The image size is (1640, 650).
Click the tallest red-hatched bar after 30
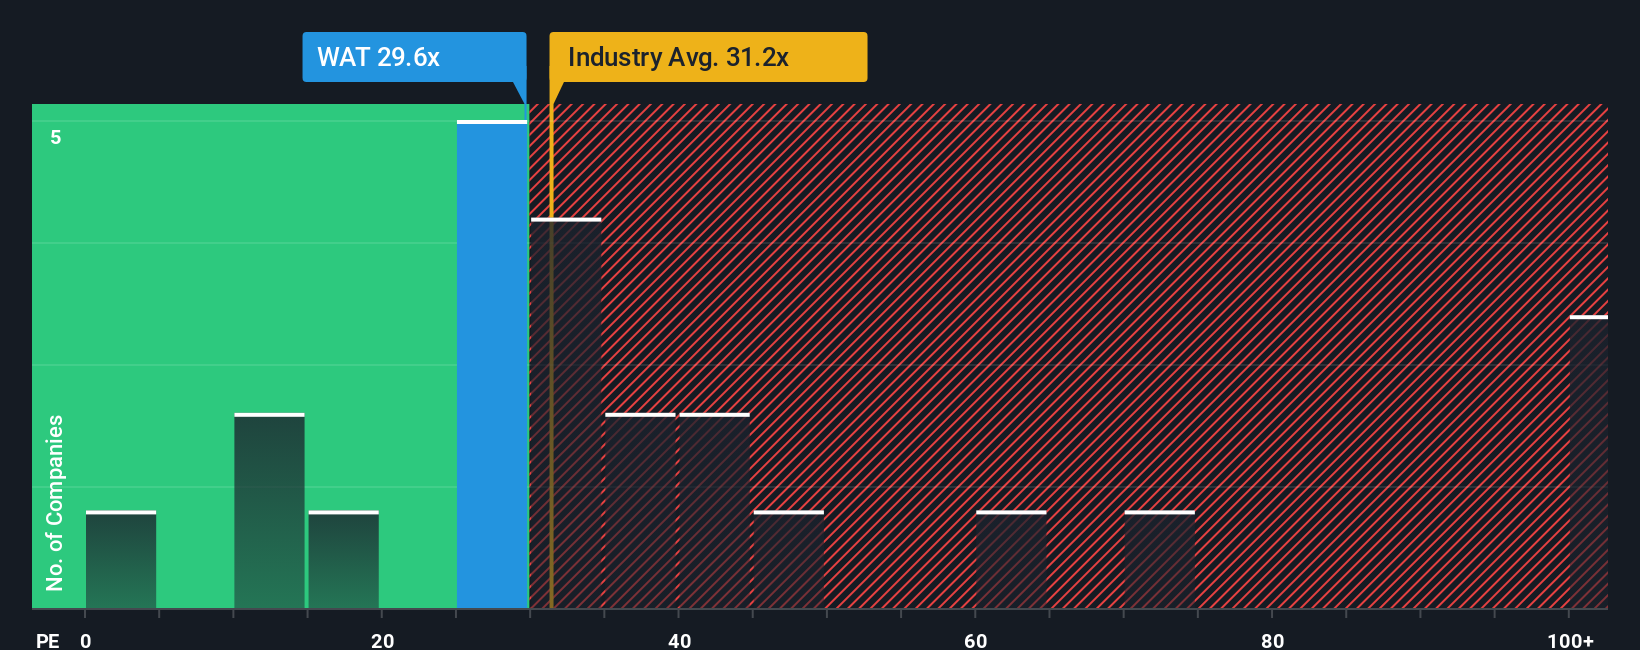tap(566, 413)
